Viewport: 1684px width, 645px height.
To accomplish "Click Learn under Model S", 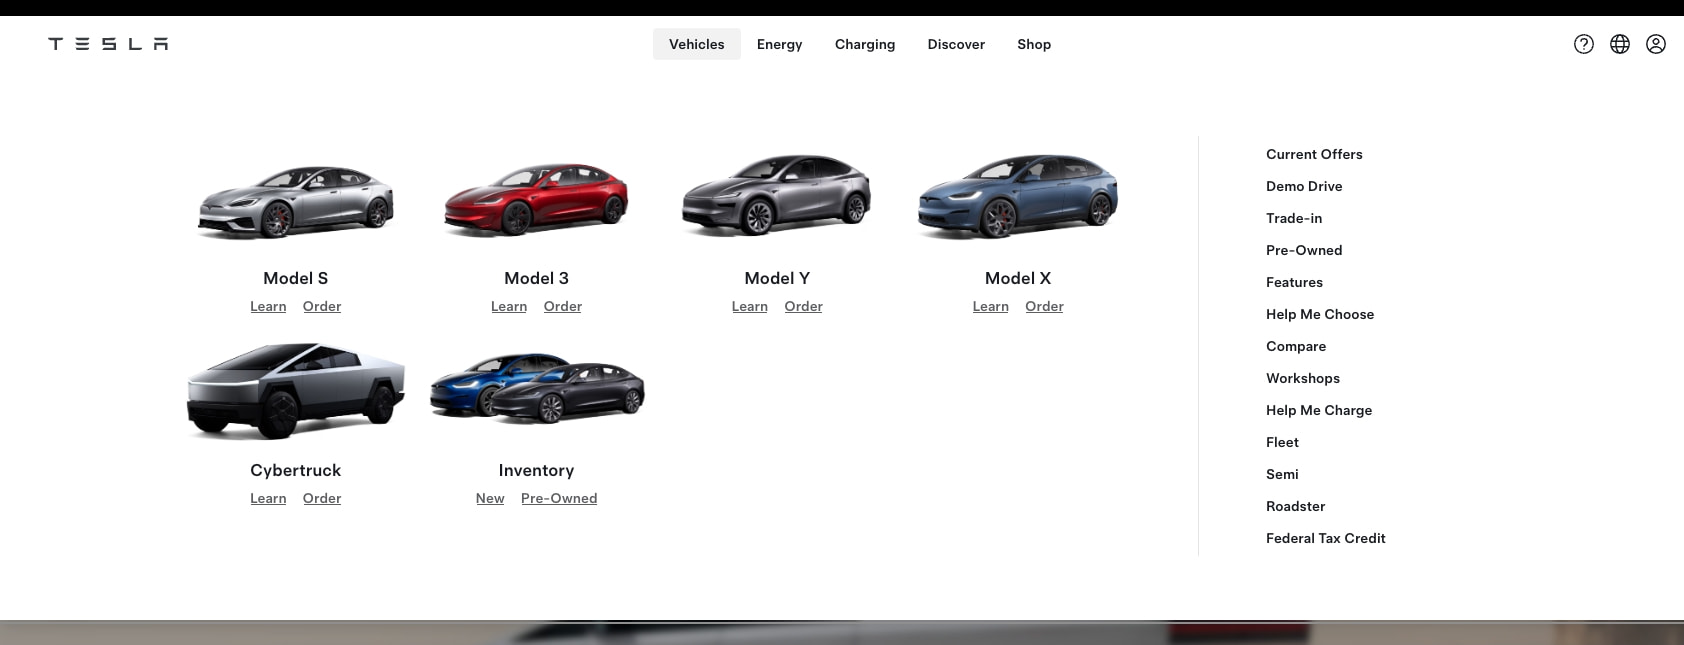I will pos(268,306).
